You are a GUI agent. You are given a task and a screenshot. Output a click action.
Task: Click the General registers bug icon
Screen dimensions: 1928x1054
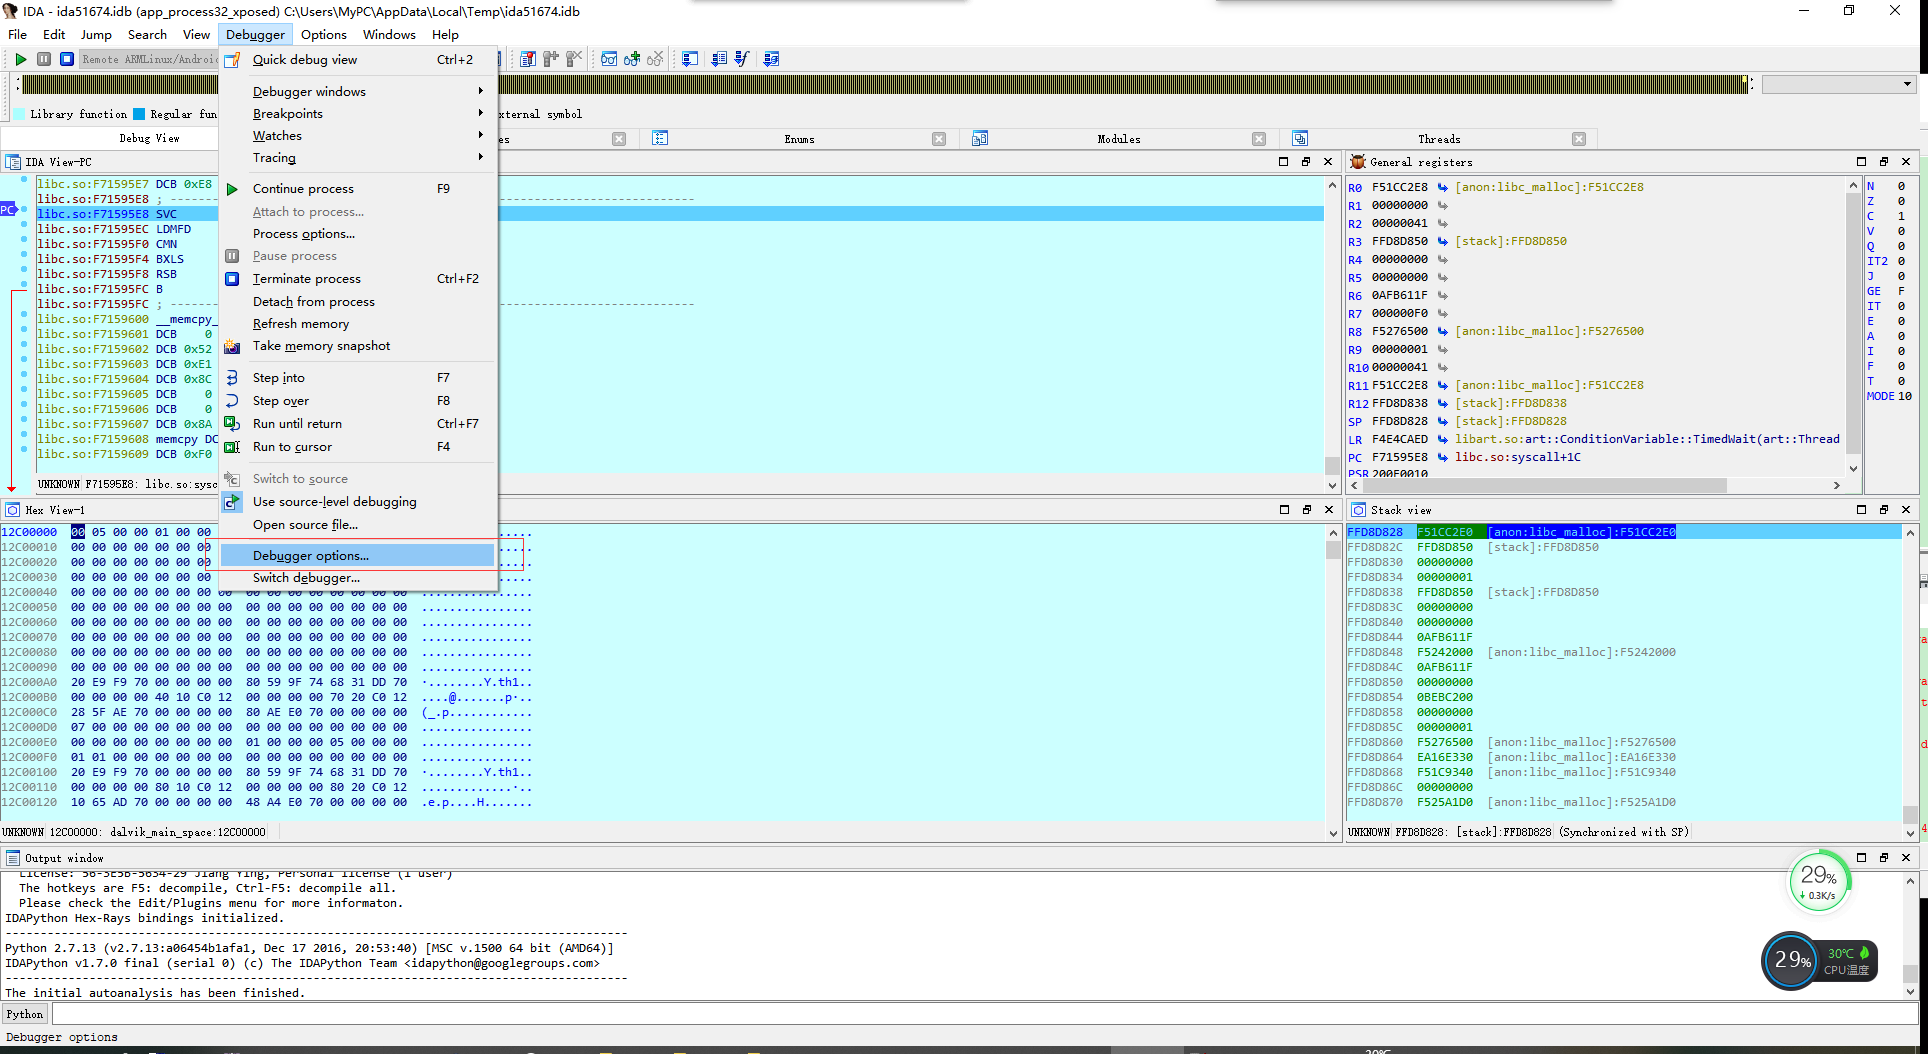point(1357,161)
